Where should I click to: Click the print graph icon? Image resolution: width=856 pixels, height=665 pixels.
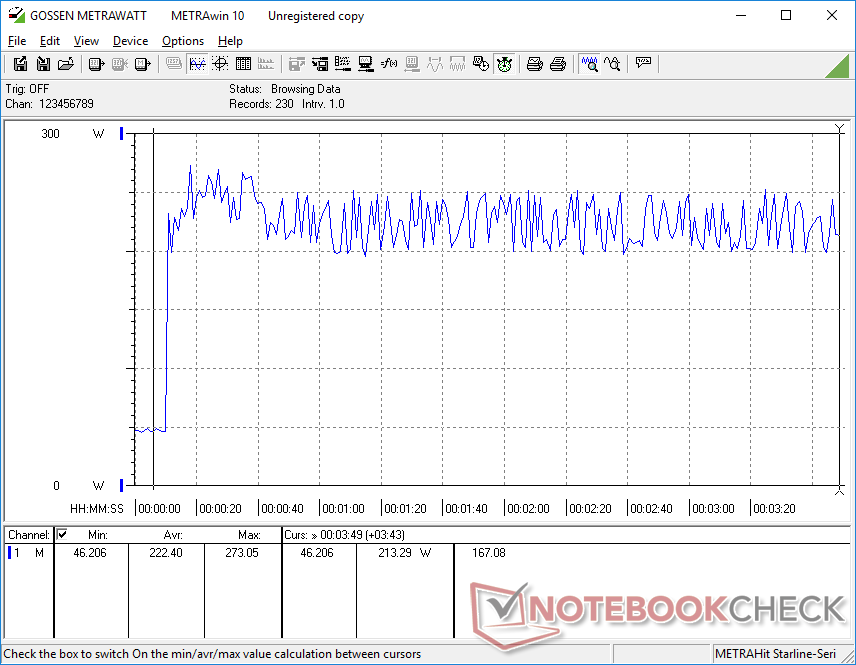(534, 64)
